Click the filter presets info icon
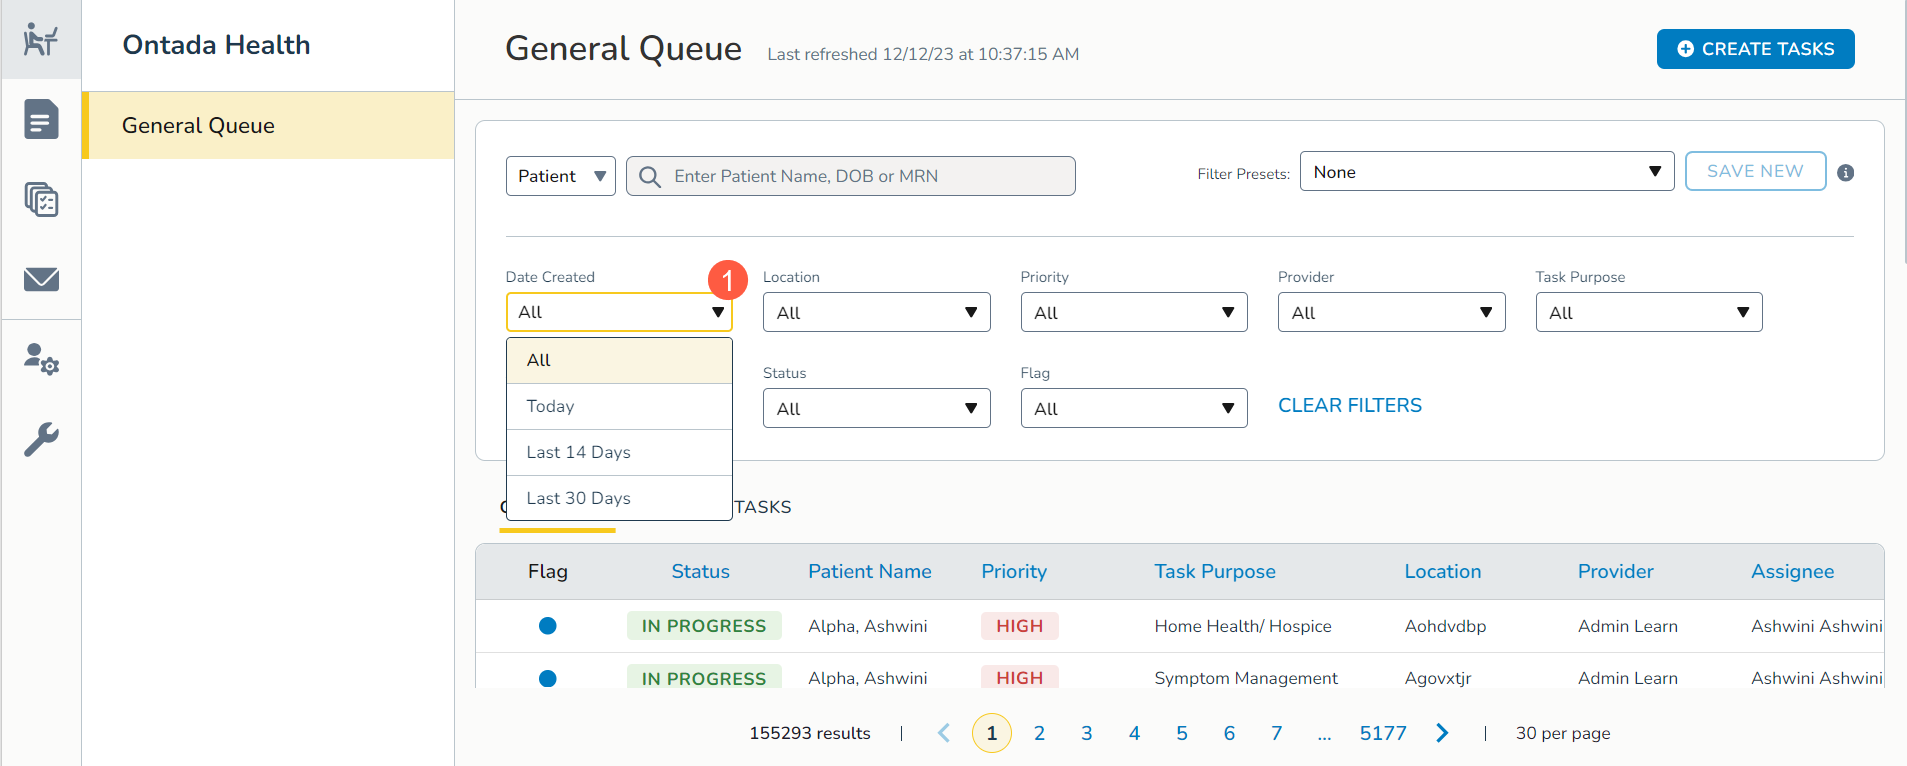Image resolution: width=1907 pixels, height=766 pixels. (1846, 173)
